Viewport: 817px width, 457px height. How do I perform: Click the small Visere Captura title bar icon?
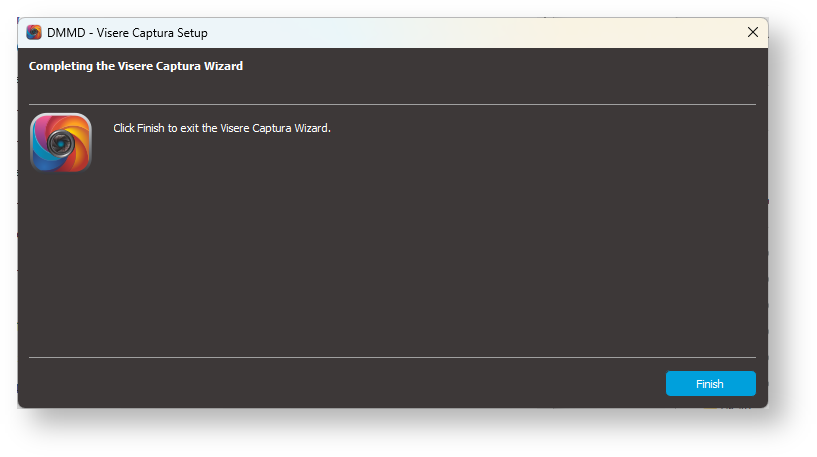[34, 32]
